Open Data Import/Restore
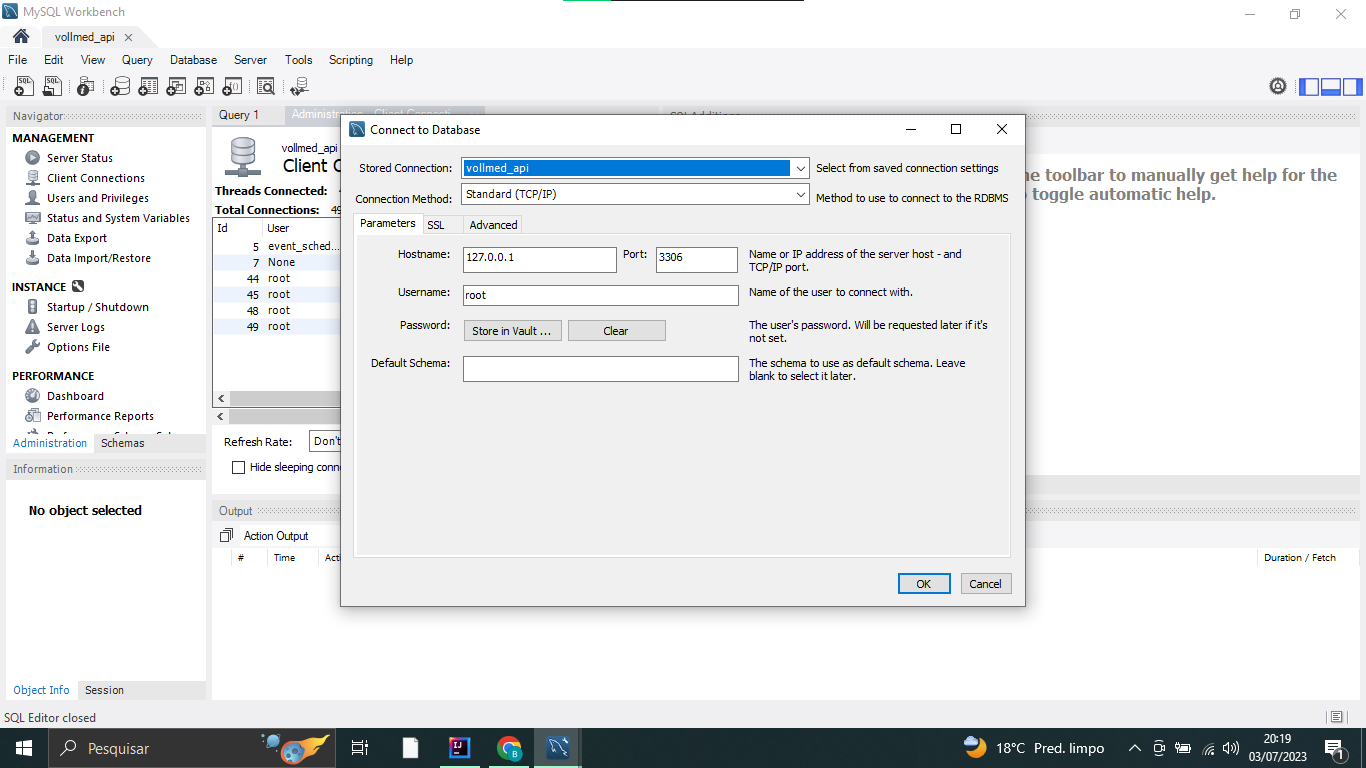1366x768 pixels. coord(99,258)
